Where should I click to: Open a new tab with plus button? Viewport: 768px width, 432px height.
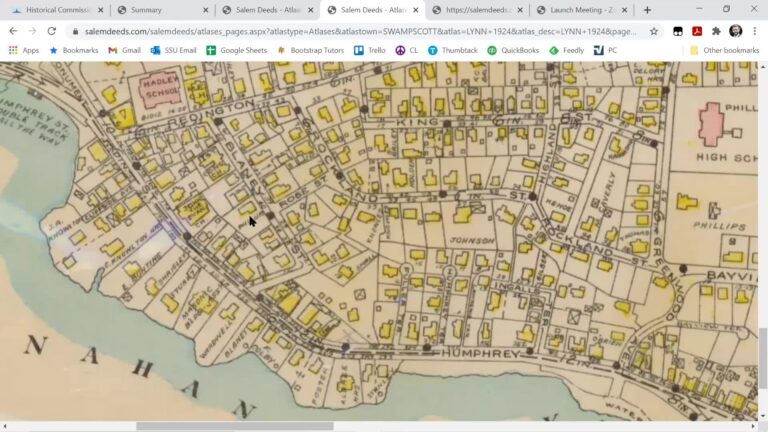point(647,10)
